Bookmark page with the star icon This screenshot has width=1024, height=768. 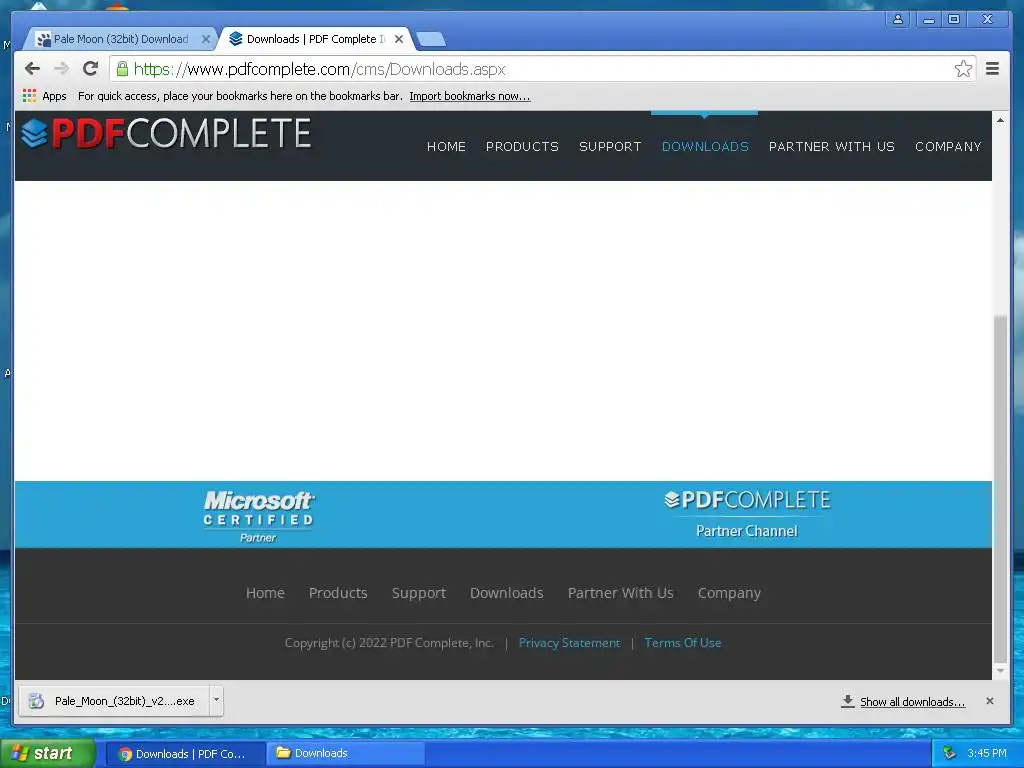tap(963, 69)
